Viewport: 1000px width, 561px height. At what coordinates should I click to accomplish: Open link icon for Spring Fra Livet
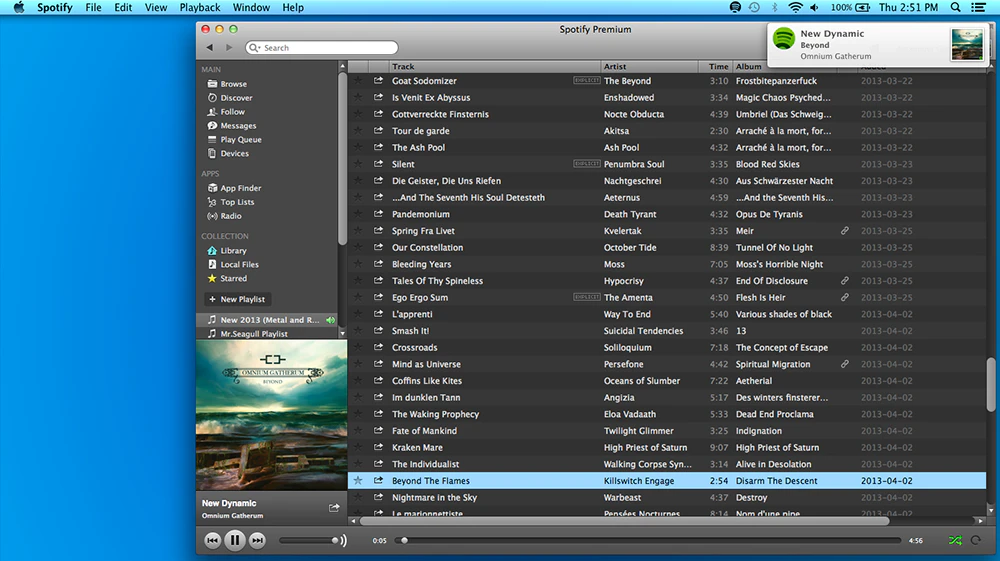point(844,231)
